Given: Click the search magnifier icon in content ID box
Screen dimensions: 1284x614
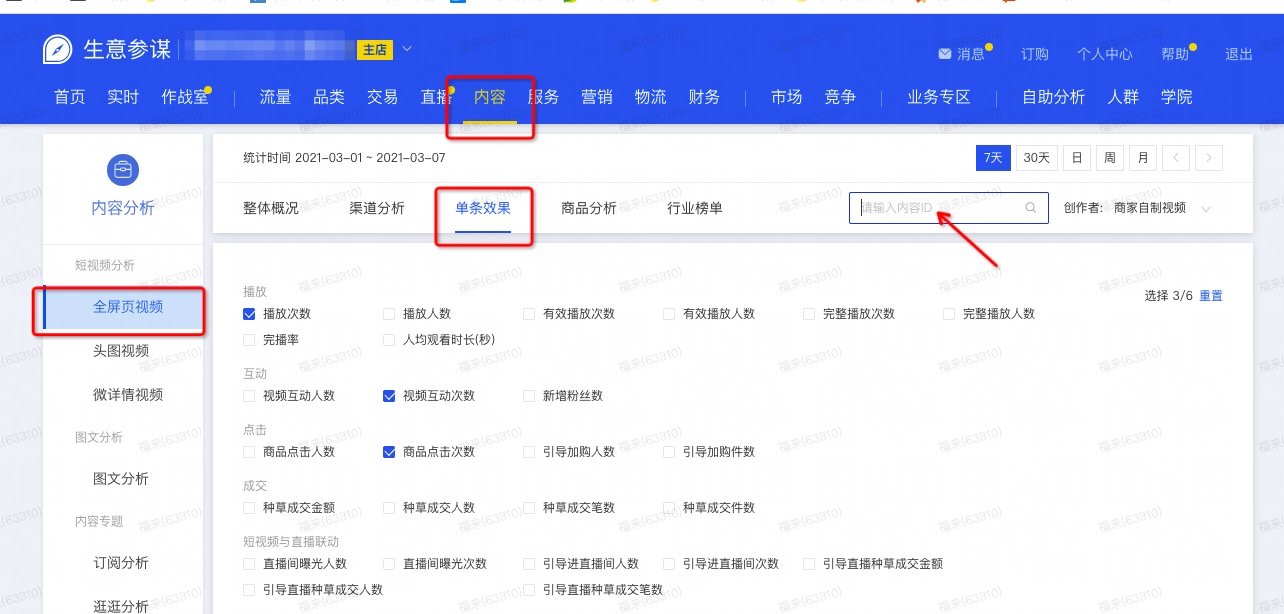Looking at the screenshot, I should pyautogui.click(x=1031, y=208).
